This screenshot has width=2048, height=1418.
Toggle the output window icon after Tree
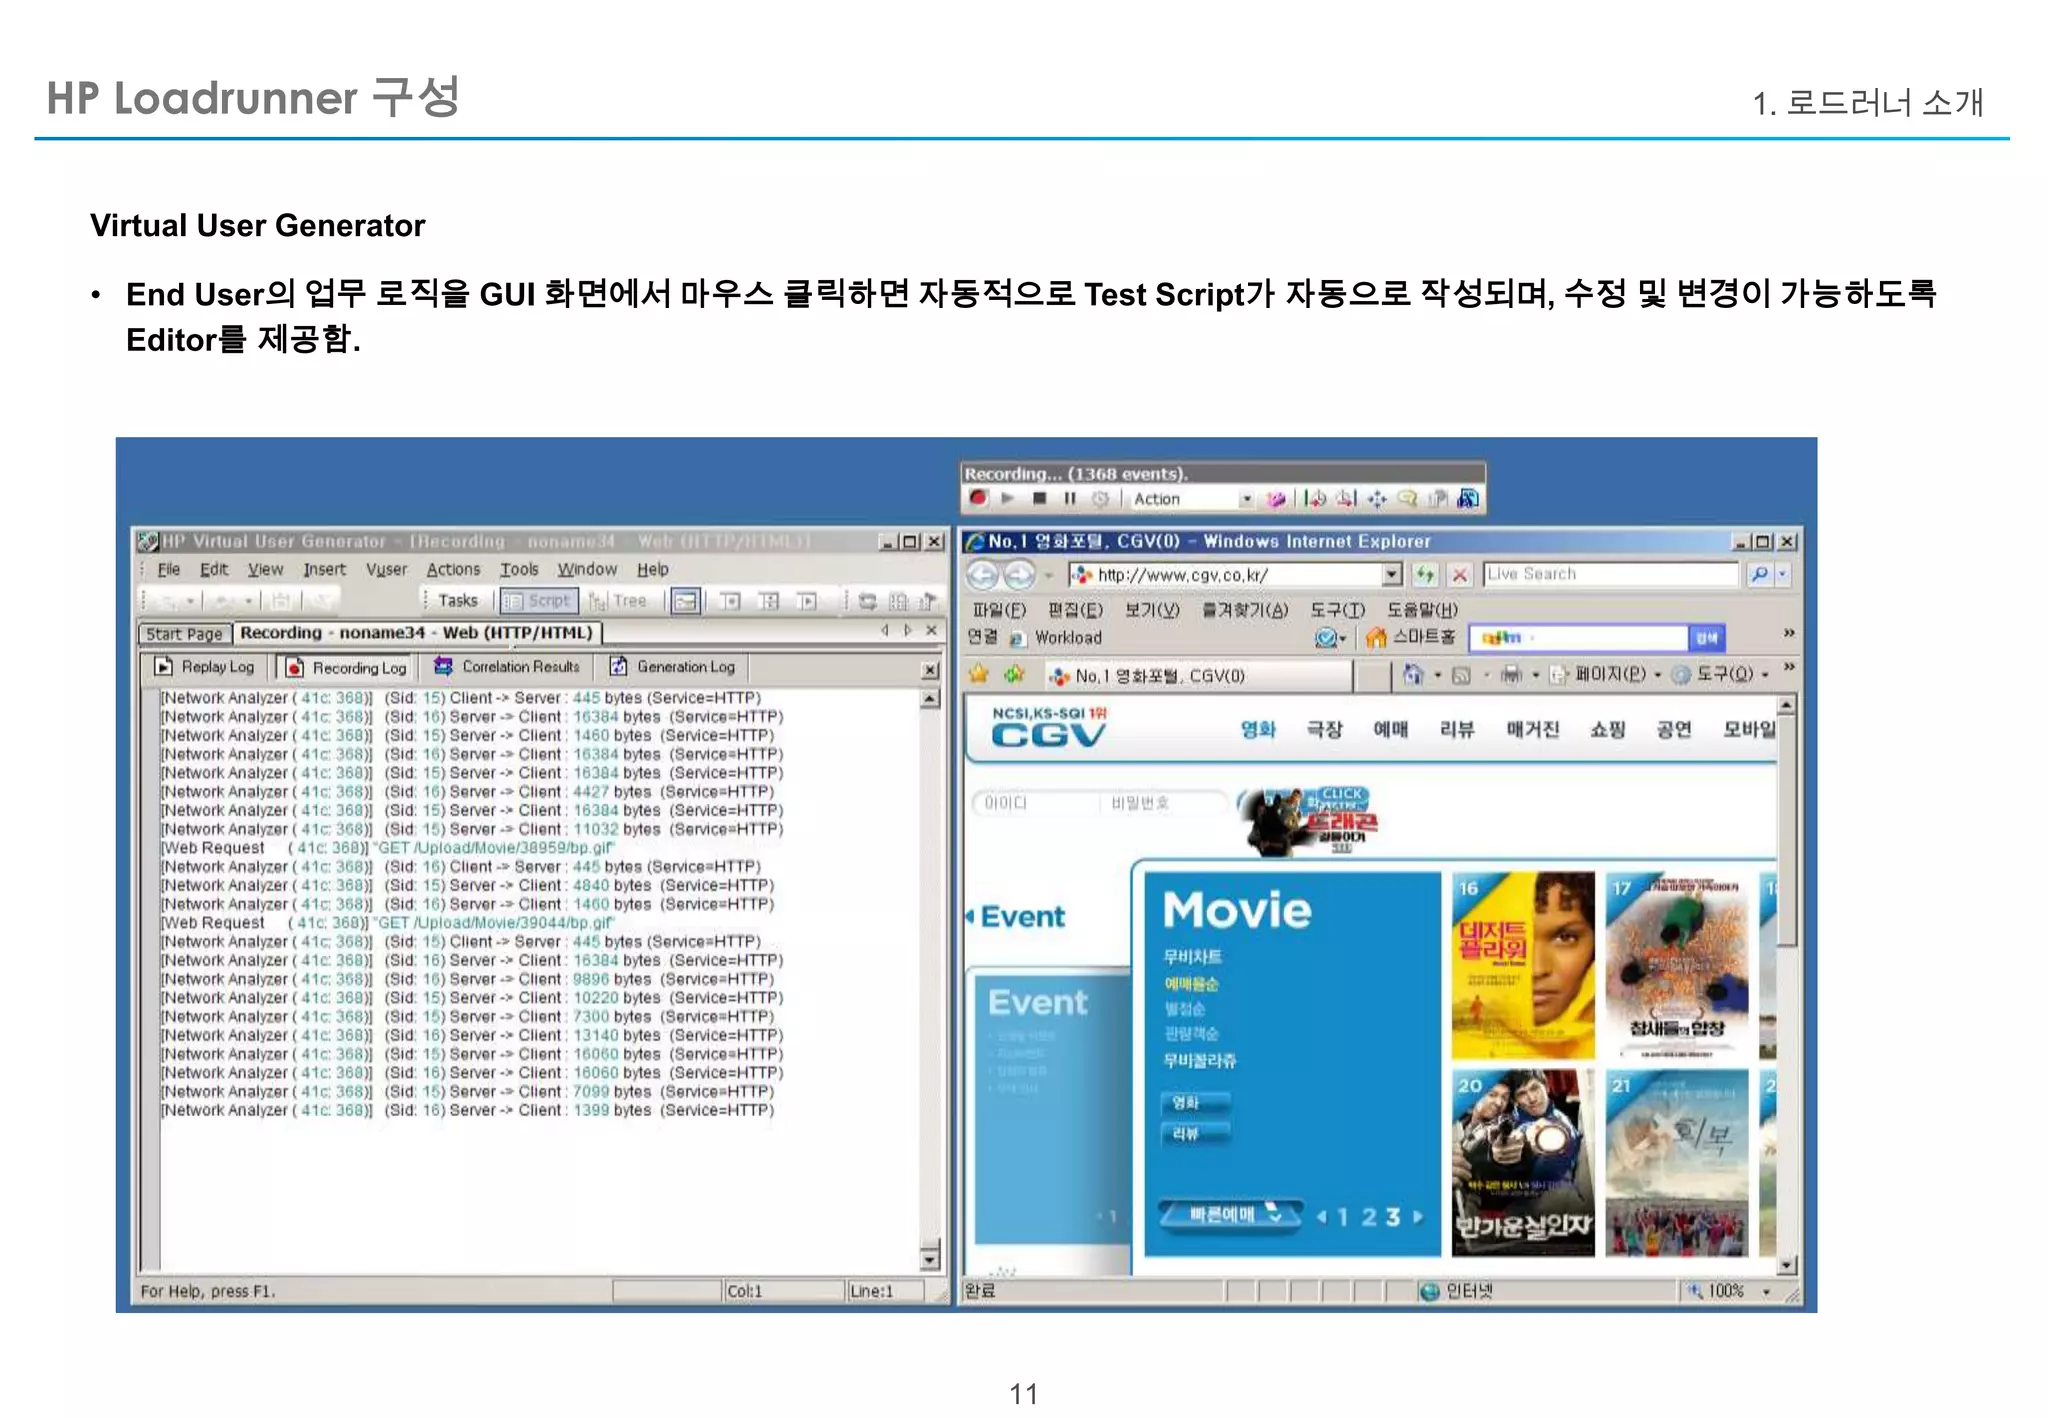[x=685, y=600]
